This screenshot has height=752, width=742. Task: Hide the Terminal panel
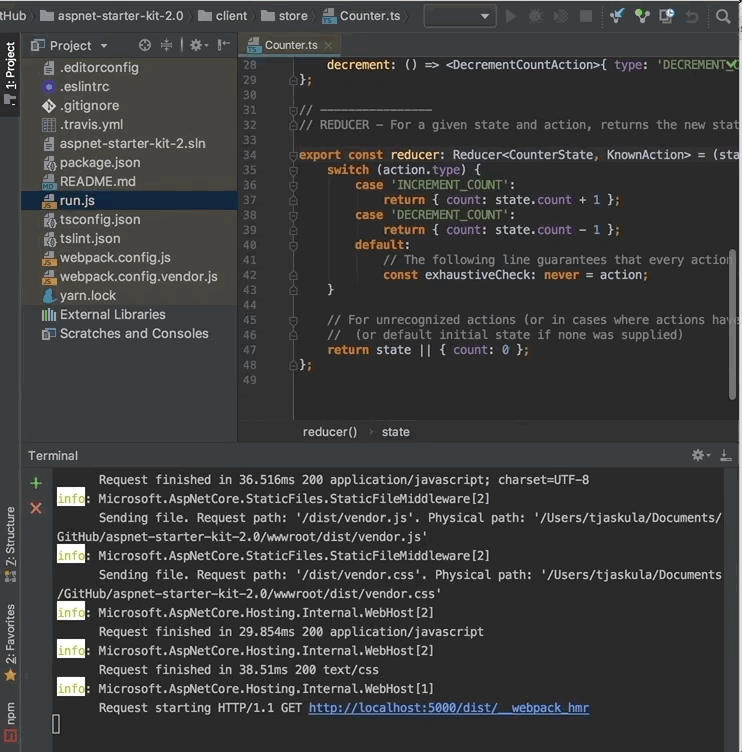(726, 455)
